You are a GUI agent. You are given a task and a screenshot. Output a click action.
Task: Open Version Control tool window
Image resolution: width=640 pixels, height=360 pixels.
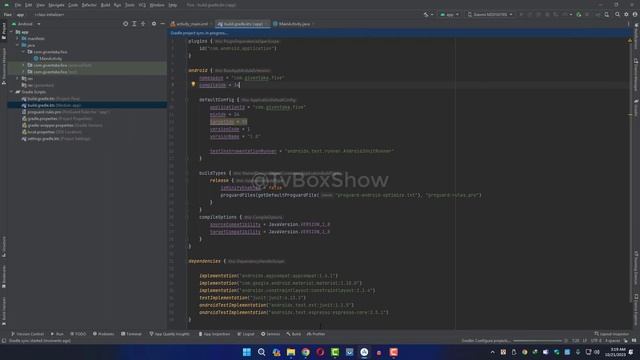tap(28, 334)
